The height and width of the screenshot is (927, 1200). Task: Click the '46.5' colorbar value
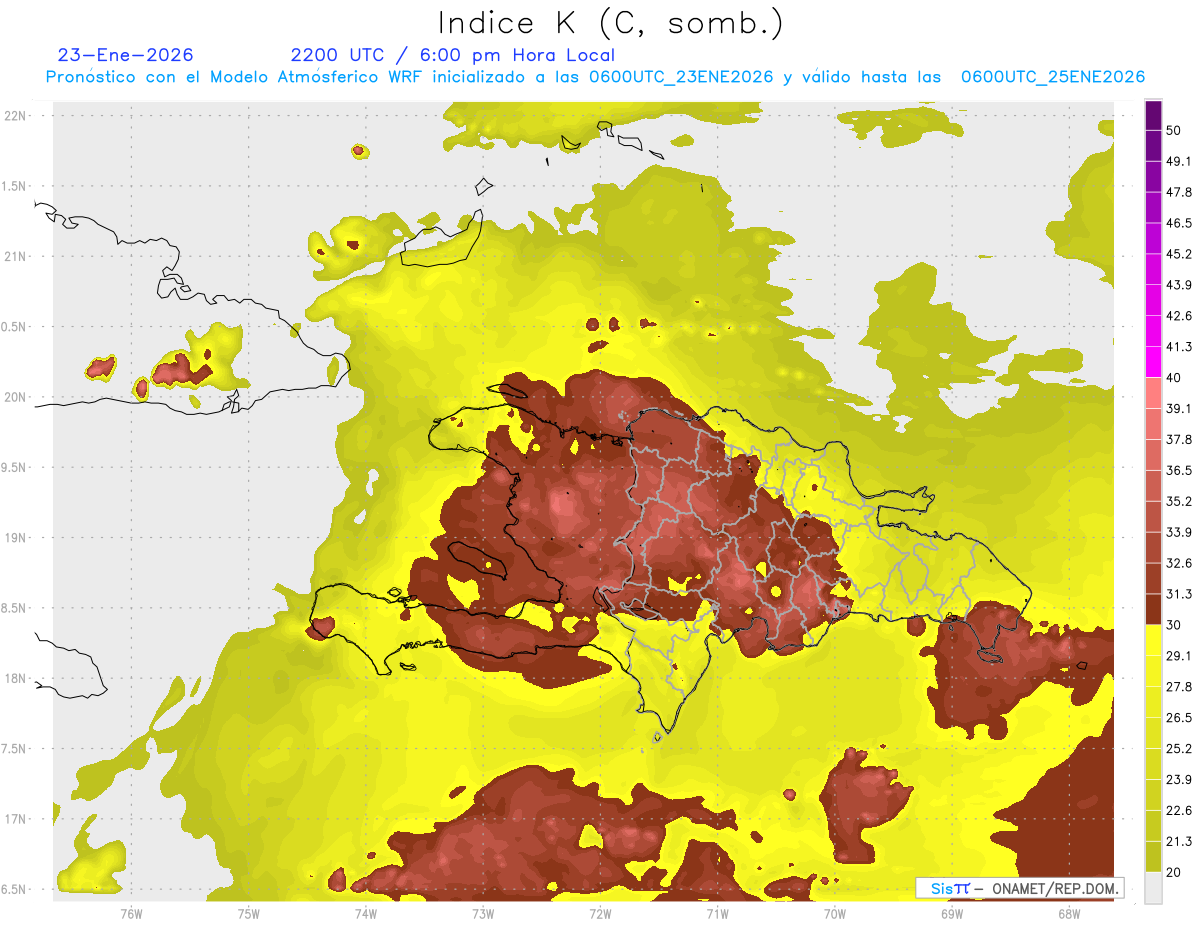(1179, 223)
